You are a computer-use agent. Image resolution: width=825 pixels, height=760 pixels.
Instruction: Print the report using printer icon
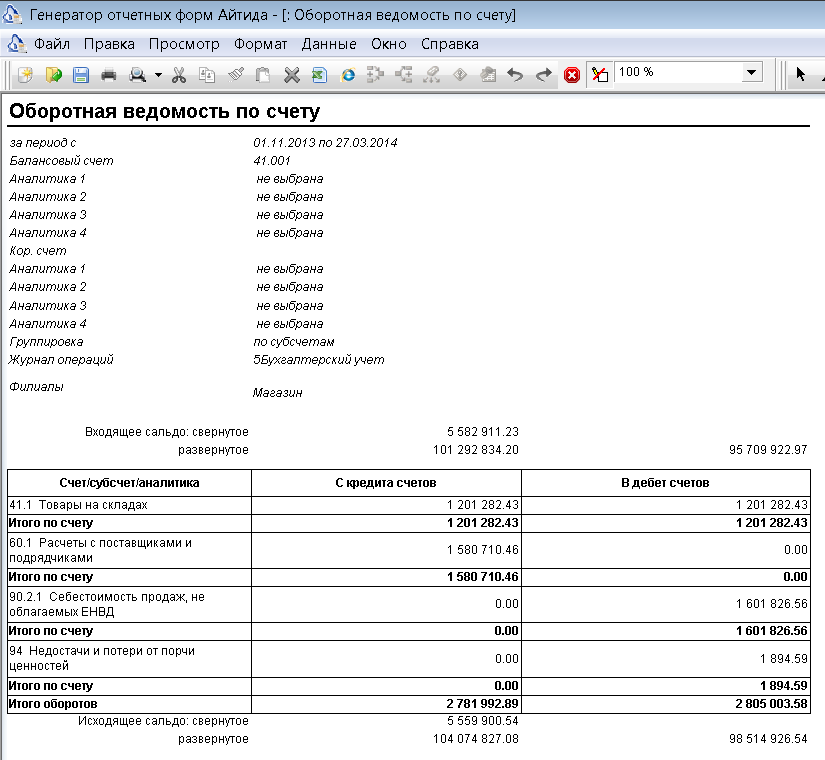click(108, 75)
